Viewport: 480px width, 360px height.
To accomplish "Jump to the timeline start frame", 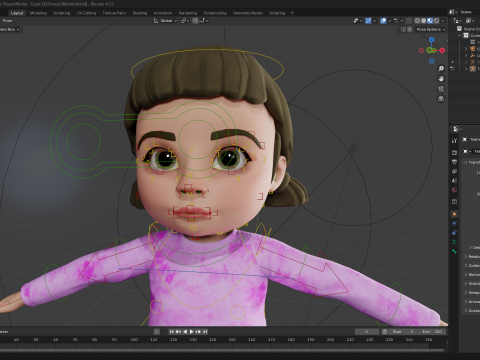I will click(172, 331).
